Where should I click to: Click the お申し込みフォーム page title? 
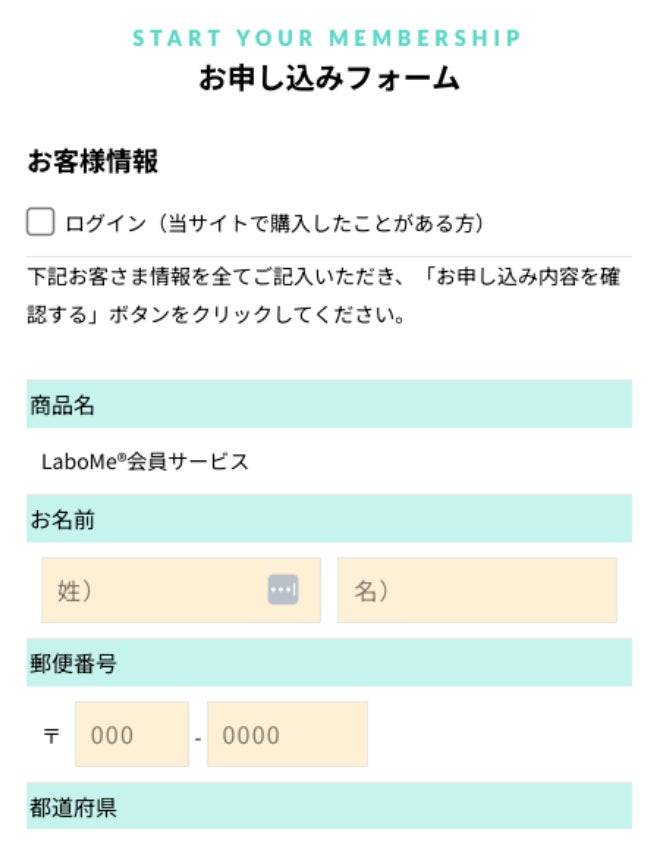point(329,79)
